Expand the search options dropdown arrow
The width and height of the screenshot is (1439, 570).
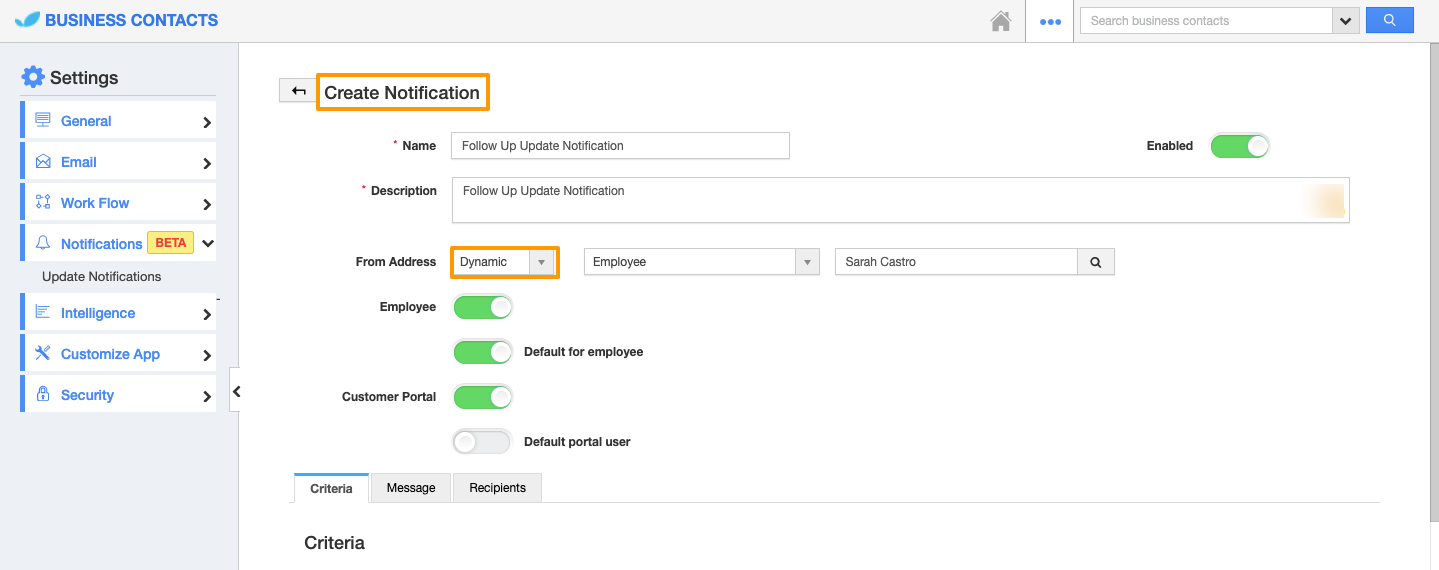click(1346, 21)
